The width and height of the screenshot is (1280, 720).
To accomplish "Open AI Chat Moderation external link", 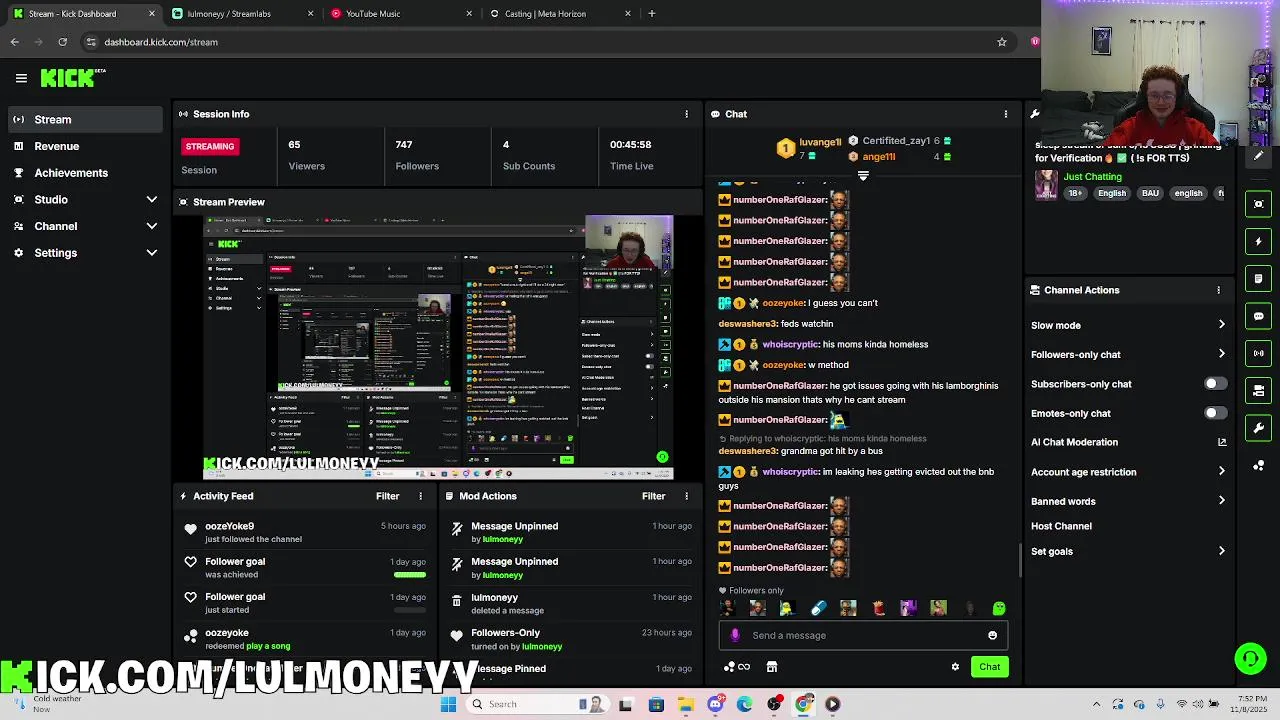I will point(1221,442).
